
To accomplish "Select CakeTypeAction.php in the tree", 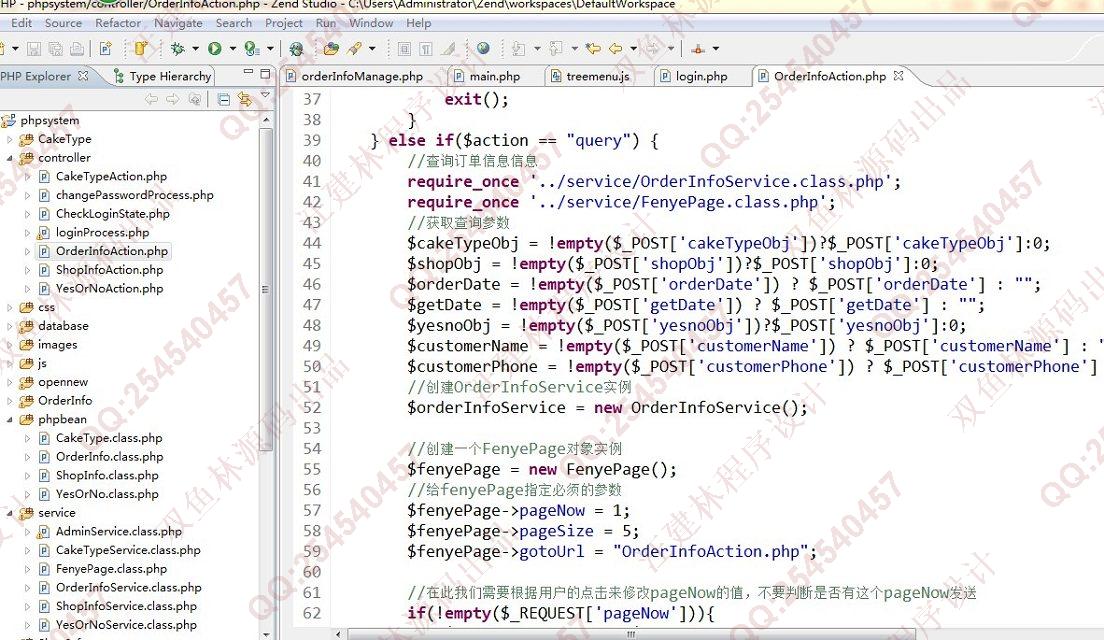I will point(111,177).
